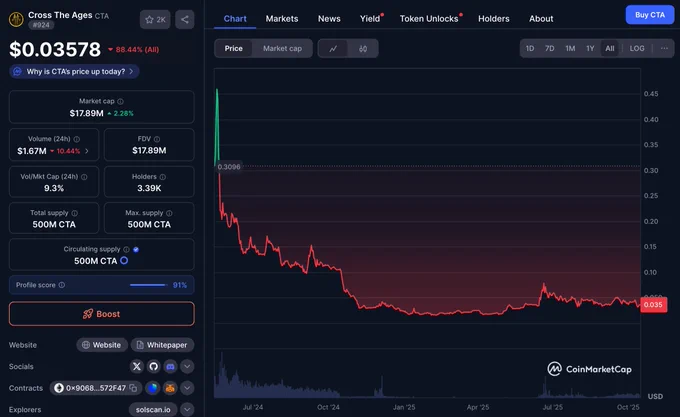Open chart more options ellipsis
680x417 pixels.
(x=664, y=48)
